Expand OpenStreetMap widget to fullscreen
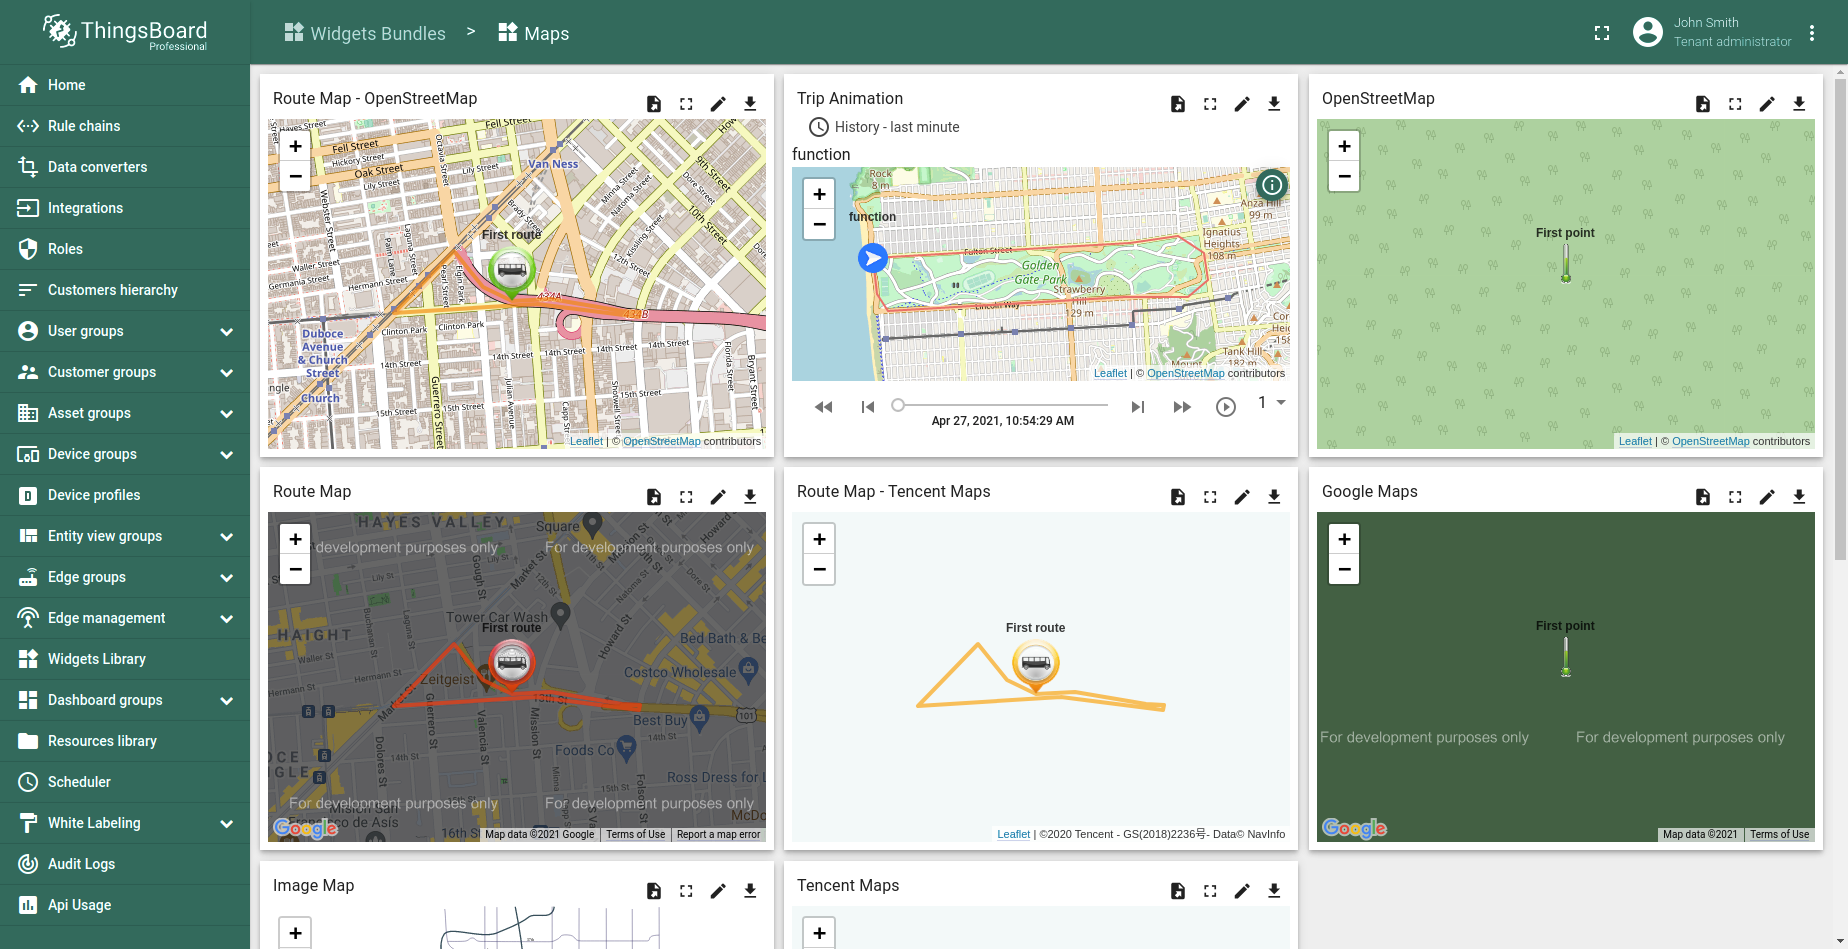 coord(1735,104)
